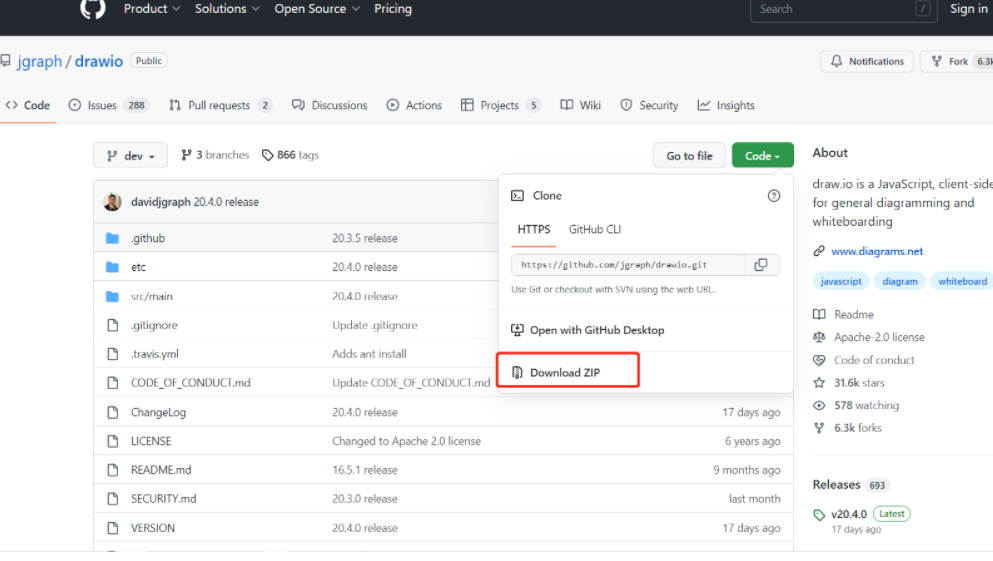Open CODE_OF_CONDUCT.md file name
Image resolution: width=993 pixels, height=561 pixels.
click(x=191, y=383)
